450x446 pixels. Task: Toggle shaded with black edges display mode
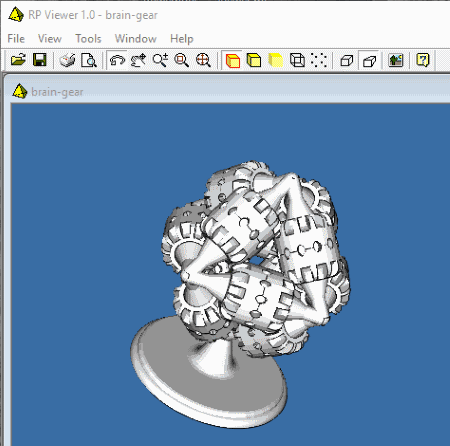pos(254,60)
